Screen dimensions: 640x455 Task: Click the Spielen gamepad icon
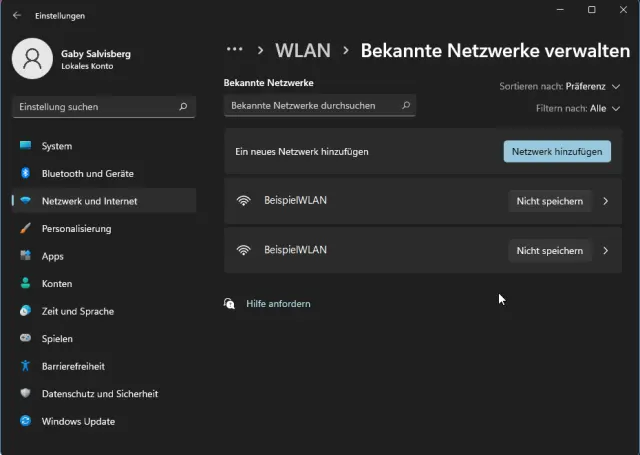[25, 338]
